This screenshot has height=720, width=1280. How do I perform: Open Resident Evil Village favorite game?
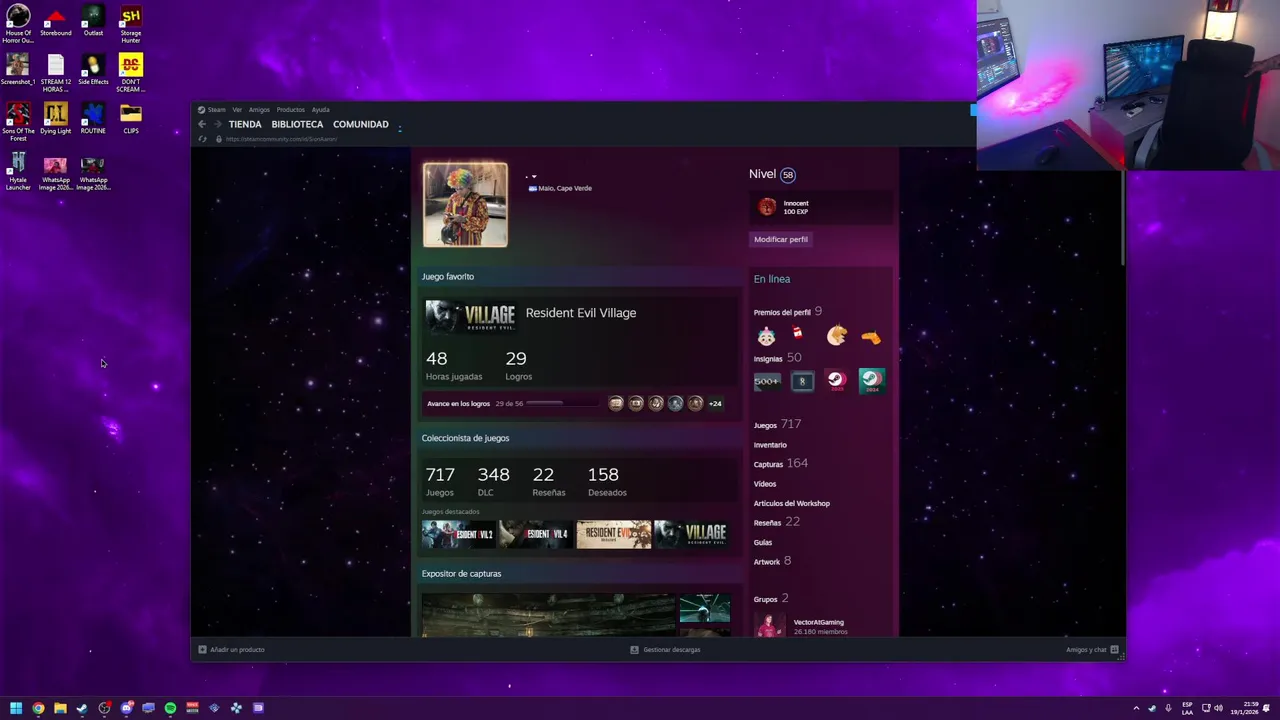[580, 313]
